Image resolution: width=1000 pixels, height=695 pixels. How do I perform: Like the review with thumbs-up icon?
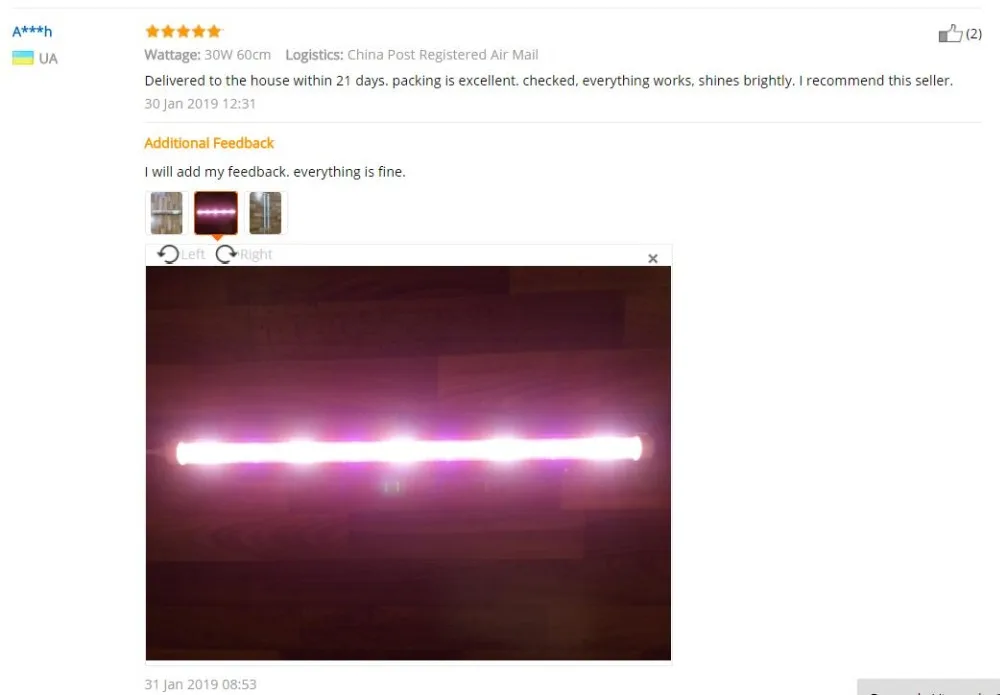click(950, 33)
